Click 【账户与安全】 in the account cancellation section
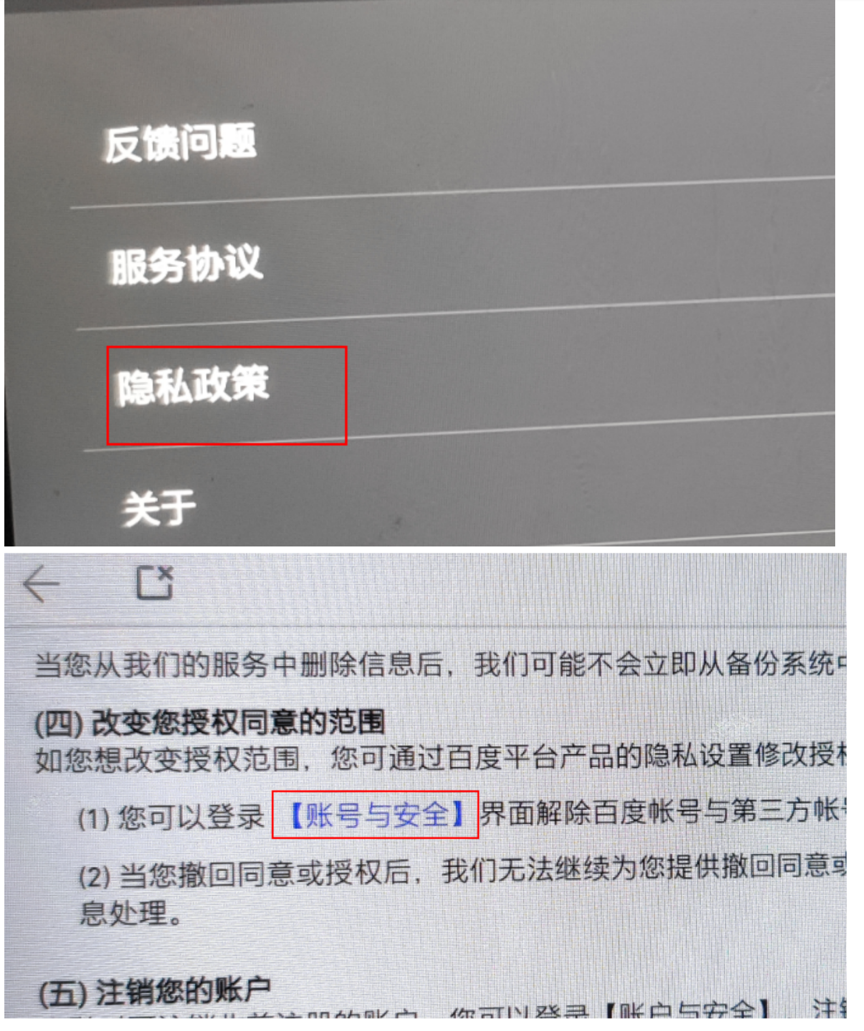864x1031 pixels. coord(686,1011)
